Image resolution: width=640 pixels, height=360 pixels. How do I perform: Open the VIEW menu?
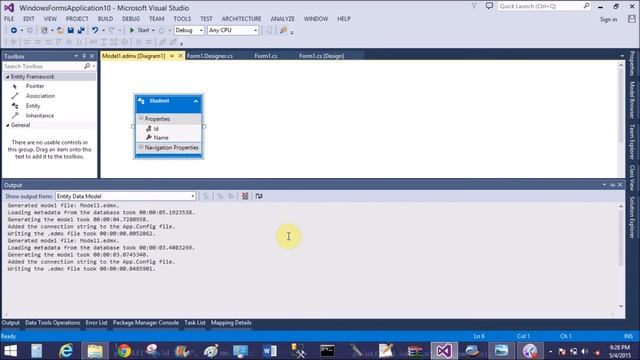click(50, 19)
